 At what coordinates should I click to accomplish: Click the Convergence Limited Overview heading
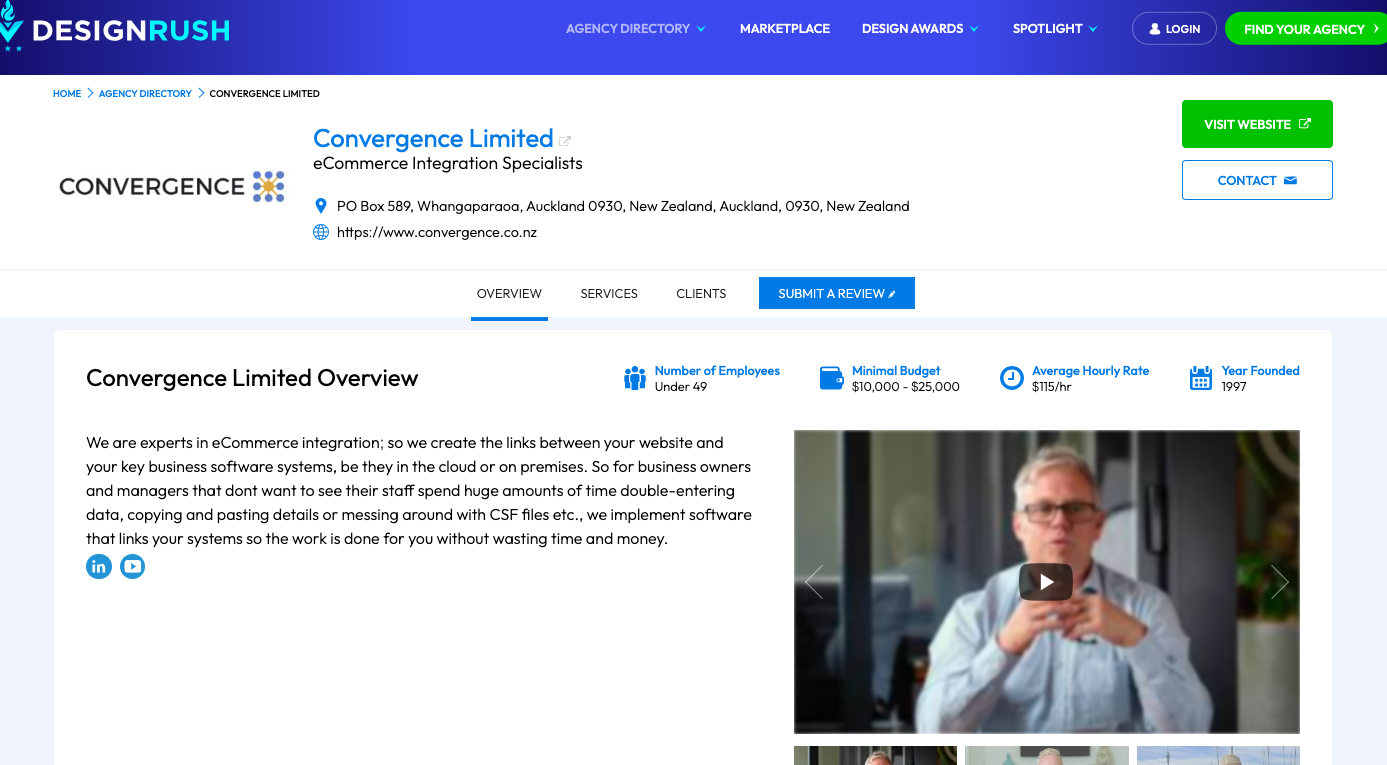252,378
